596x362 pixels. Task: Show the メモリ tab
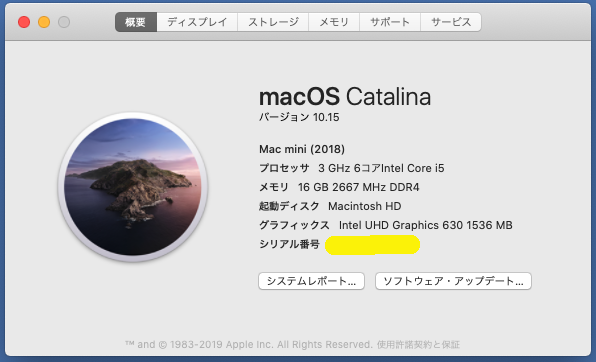pyautogui.click(x=334, y=22)
